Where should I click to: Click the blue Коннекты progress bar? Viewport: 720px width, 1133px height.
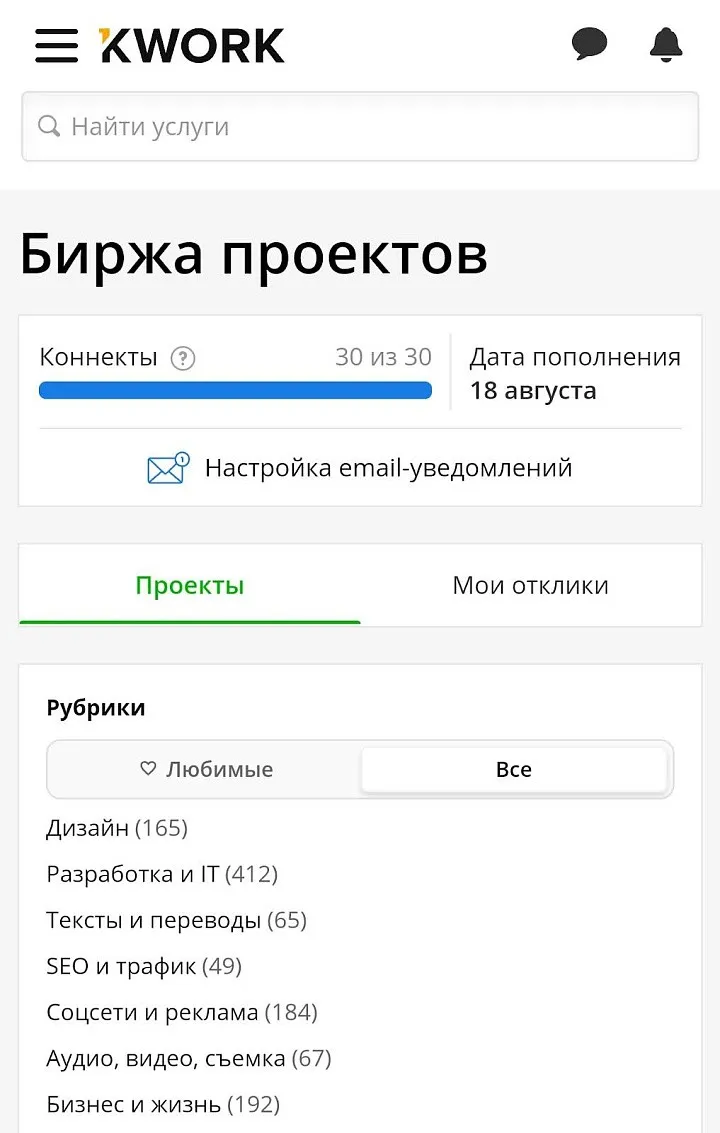235,391
